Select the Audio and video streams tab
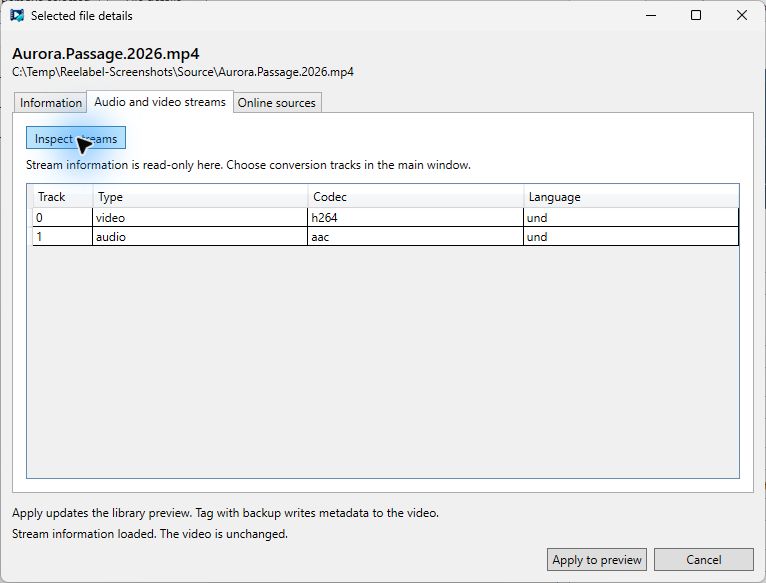 click(x=160, y=102)
